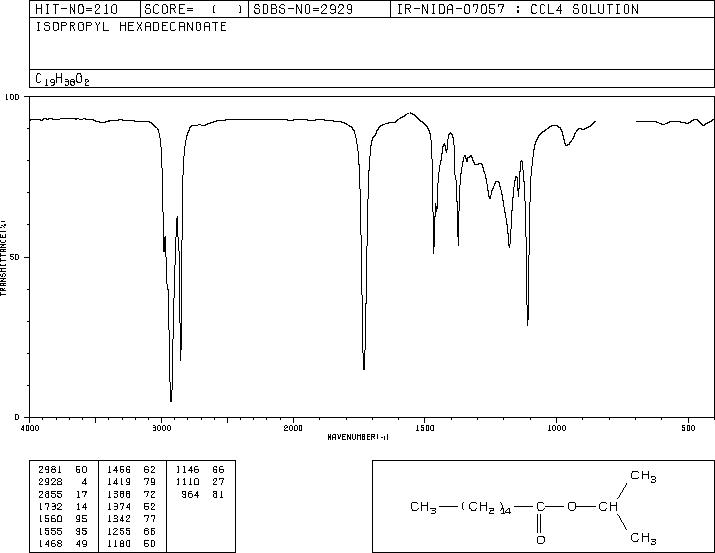Screen dimensions: 715x553
Task: Click the carbonyl peak near 1732 on spectrum
Action: 364,368
